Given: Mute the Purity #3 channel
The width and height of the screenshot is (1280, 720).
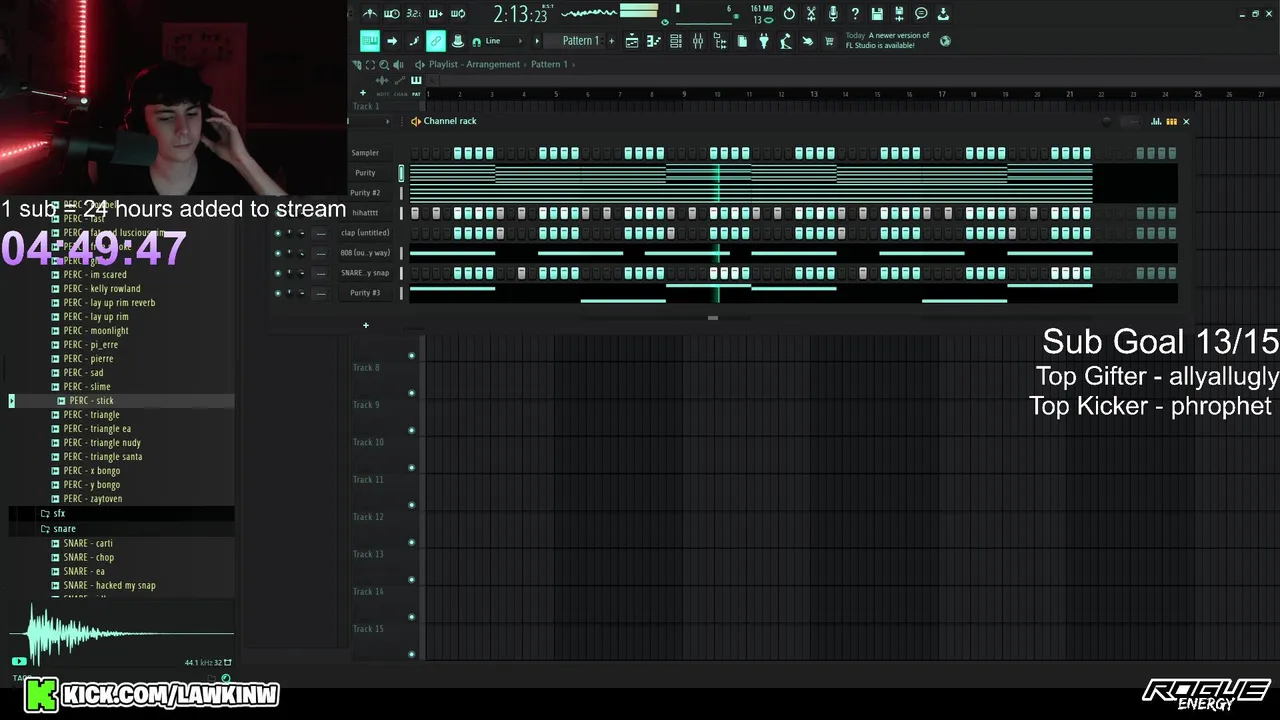Looking at the screenshot, I should coord(278,292).
